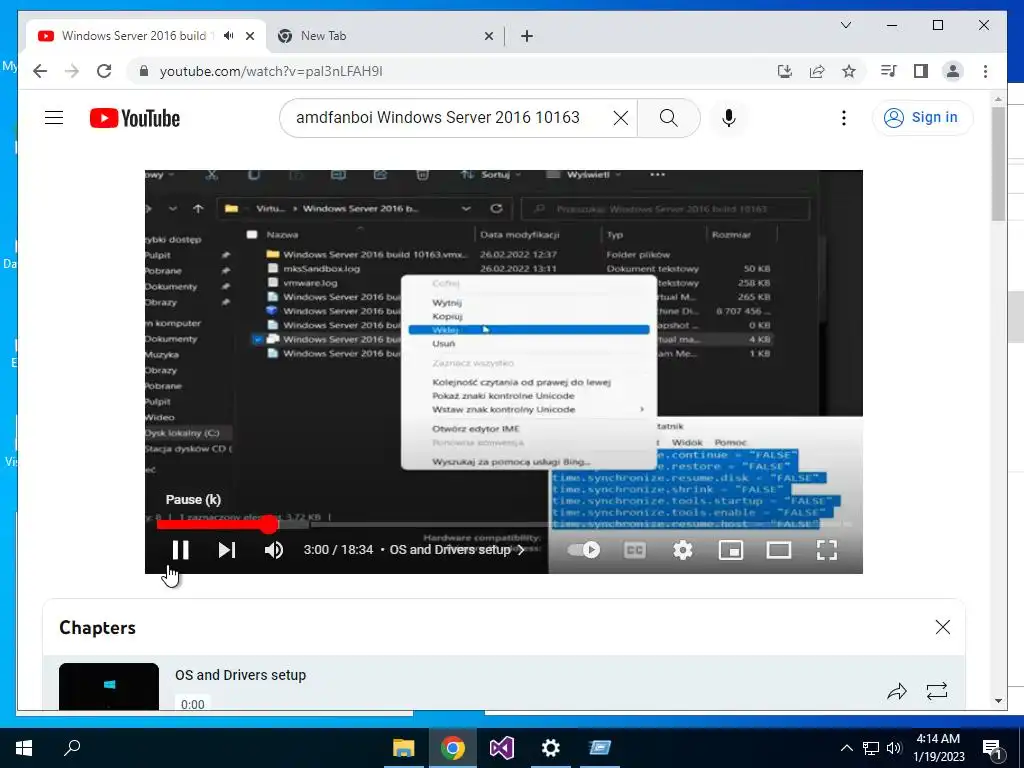Skip to the next video
Image resolution: width=1024 pixels, height=768 pixels.
point(227,550)
